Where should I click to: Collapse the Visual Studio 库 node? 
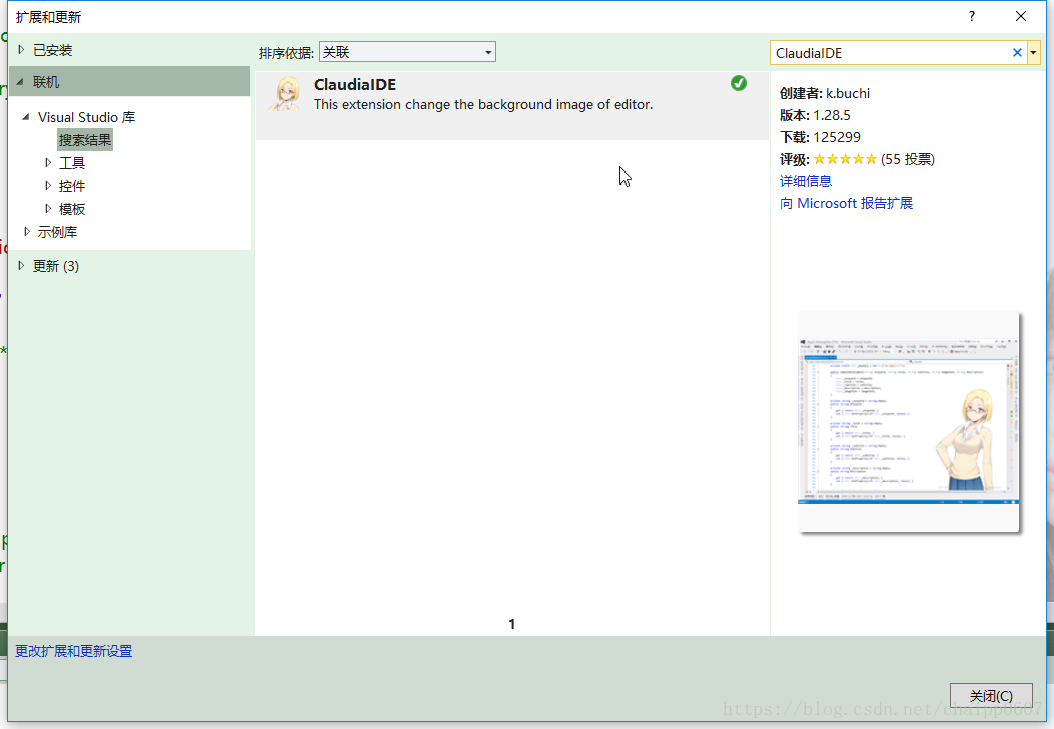(26, 117)
